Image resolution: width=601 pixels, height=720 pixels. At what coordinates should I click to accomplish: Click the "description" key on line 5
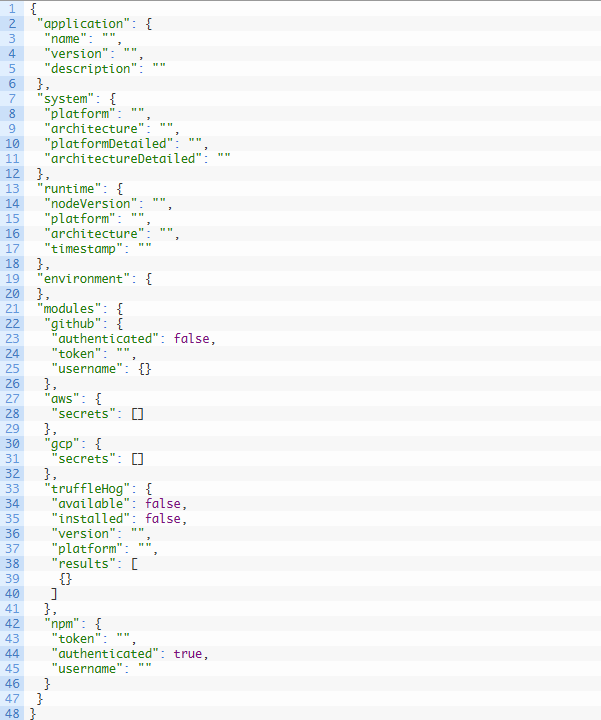[92, 68]
